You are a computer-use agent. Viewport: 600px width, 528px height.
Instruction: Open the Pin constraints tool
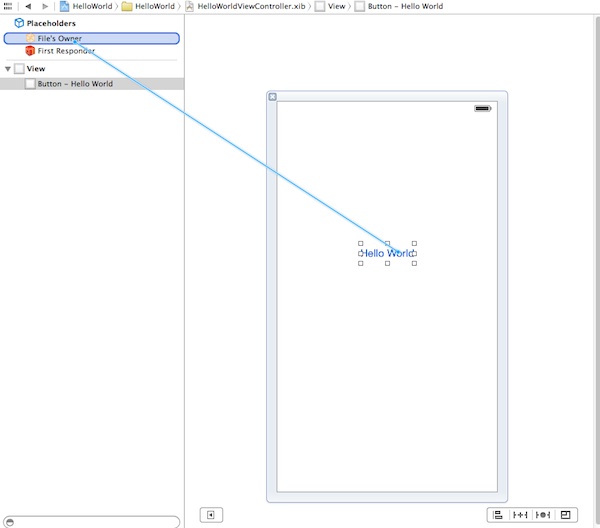(520, 515)
